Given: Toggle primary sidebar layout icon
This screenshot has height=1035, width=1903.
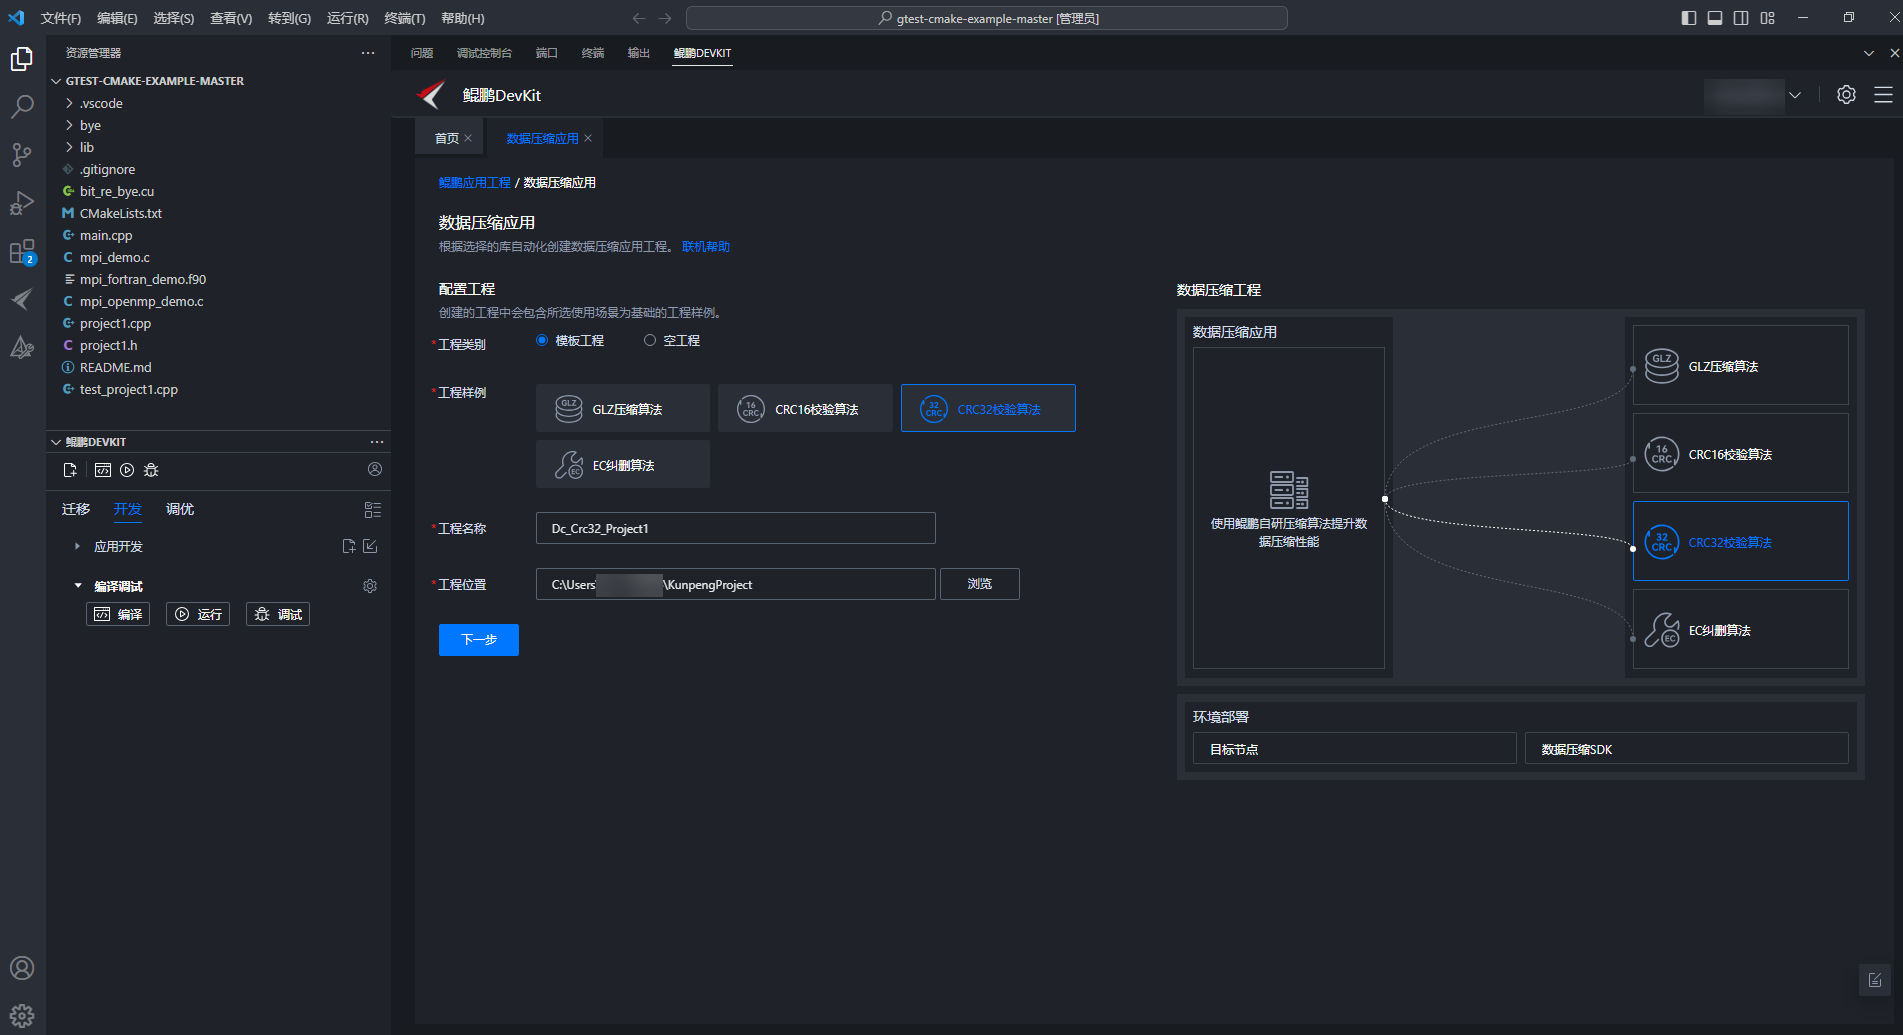Looking at the screenshot, I should [1689, 18].
